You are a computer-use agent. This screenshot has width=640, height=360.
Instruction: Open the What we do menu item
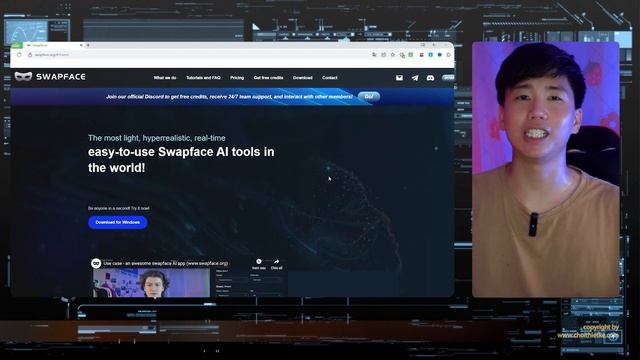click(x=165, y=78)
